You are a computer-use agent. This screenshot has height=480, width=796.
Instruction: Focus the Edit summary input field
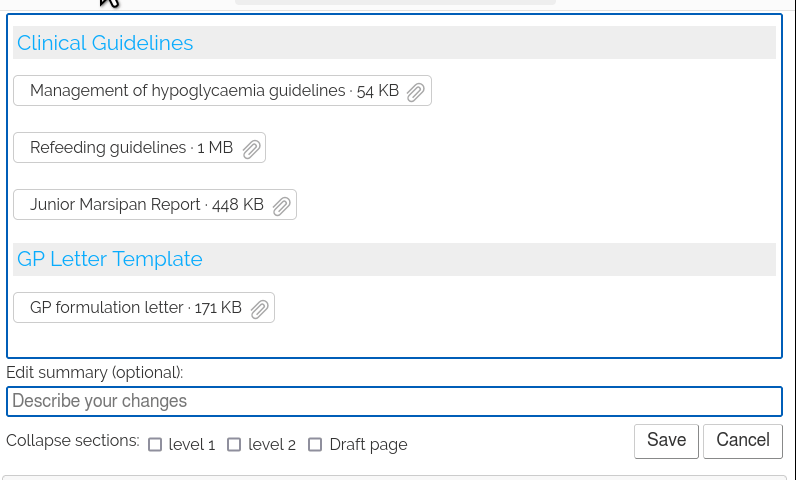(394, 402)
